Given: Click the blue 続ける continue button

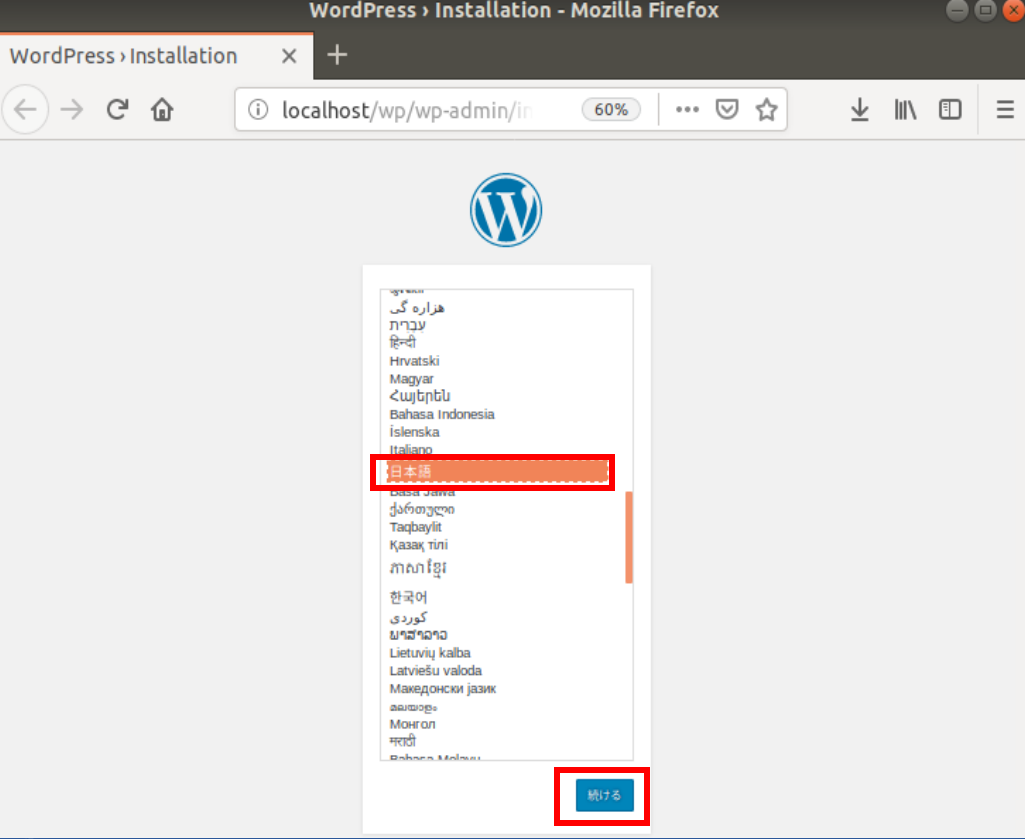Looking at the screenshot, I should pyautogui.click(x=605, y=795).
